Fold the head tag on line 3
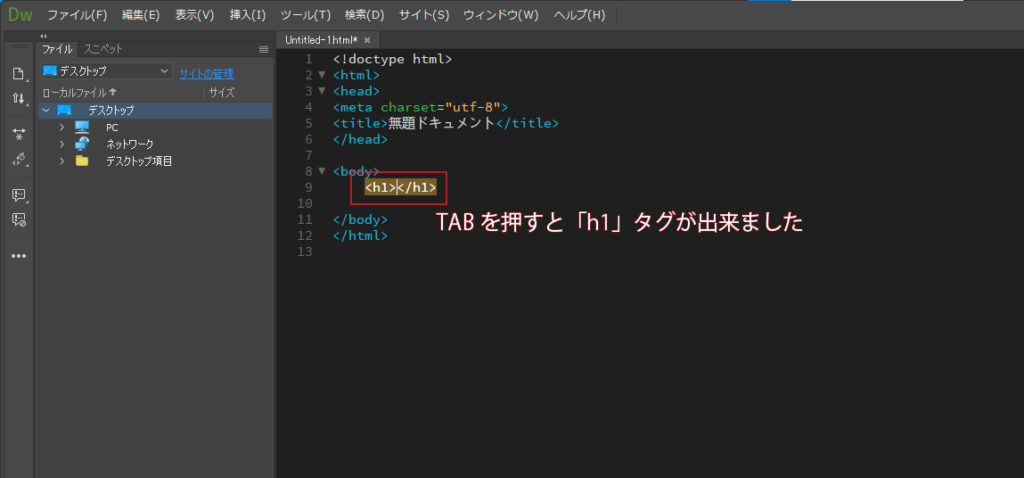The image size is (1024, 478). 321,90
